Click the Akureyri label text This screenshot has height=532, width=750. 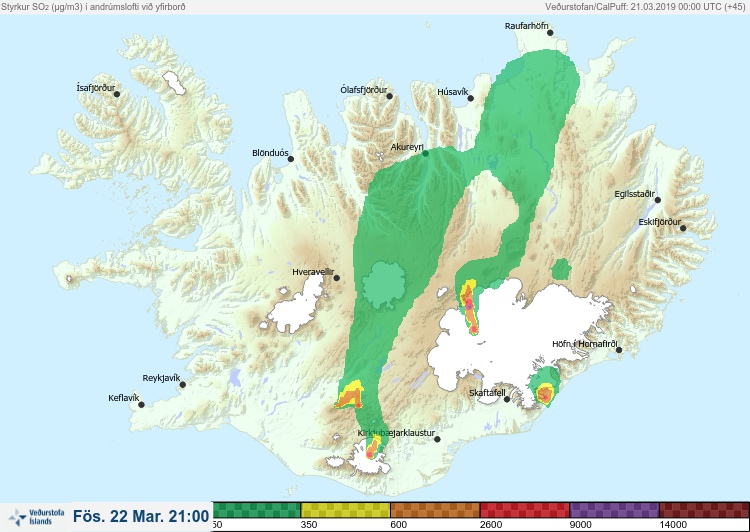[407, 147]
